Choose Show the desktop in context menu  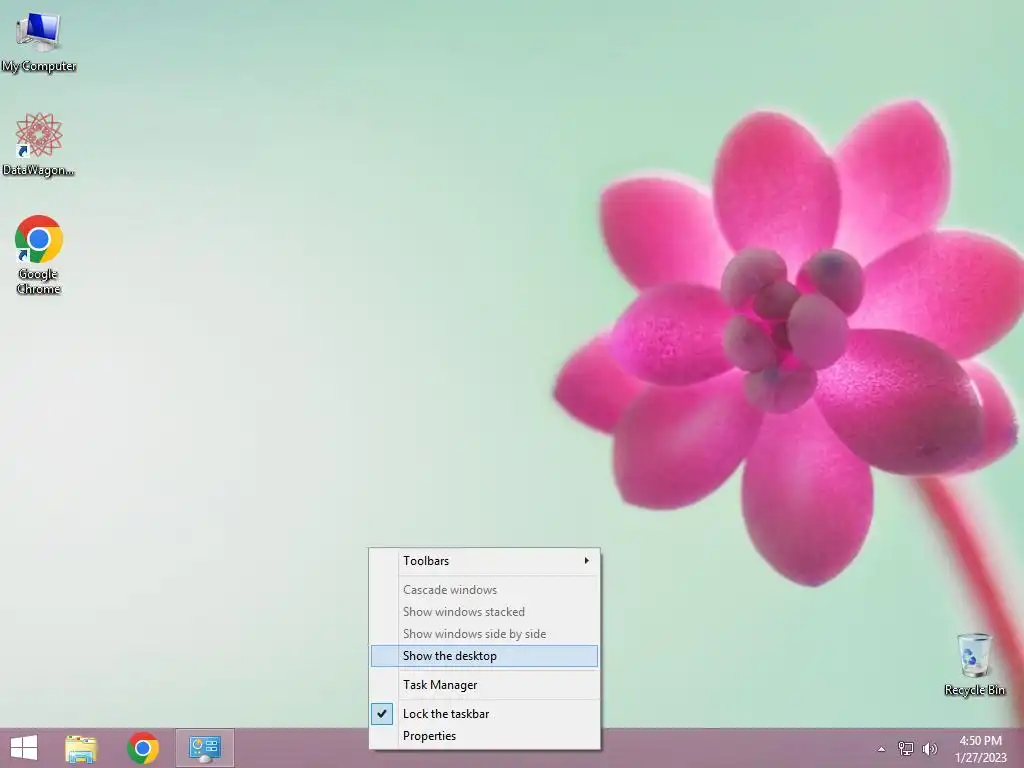click(485, 656)
